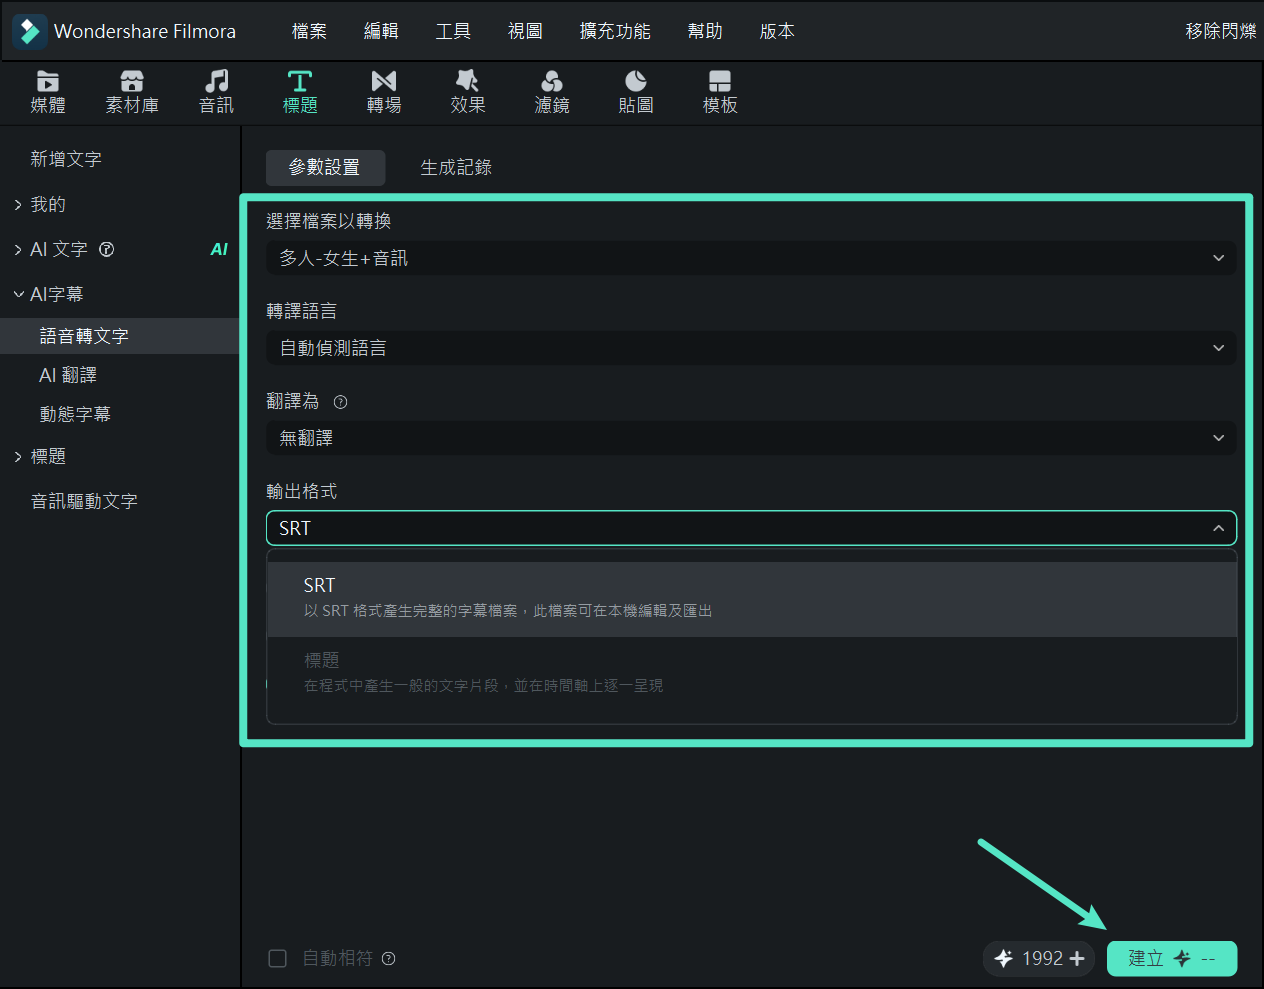Image resolution: width=1264 pixels, height=989 pixels.
Task: Choose the SRT option in the list
Action: click(751, 599)
